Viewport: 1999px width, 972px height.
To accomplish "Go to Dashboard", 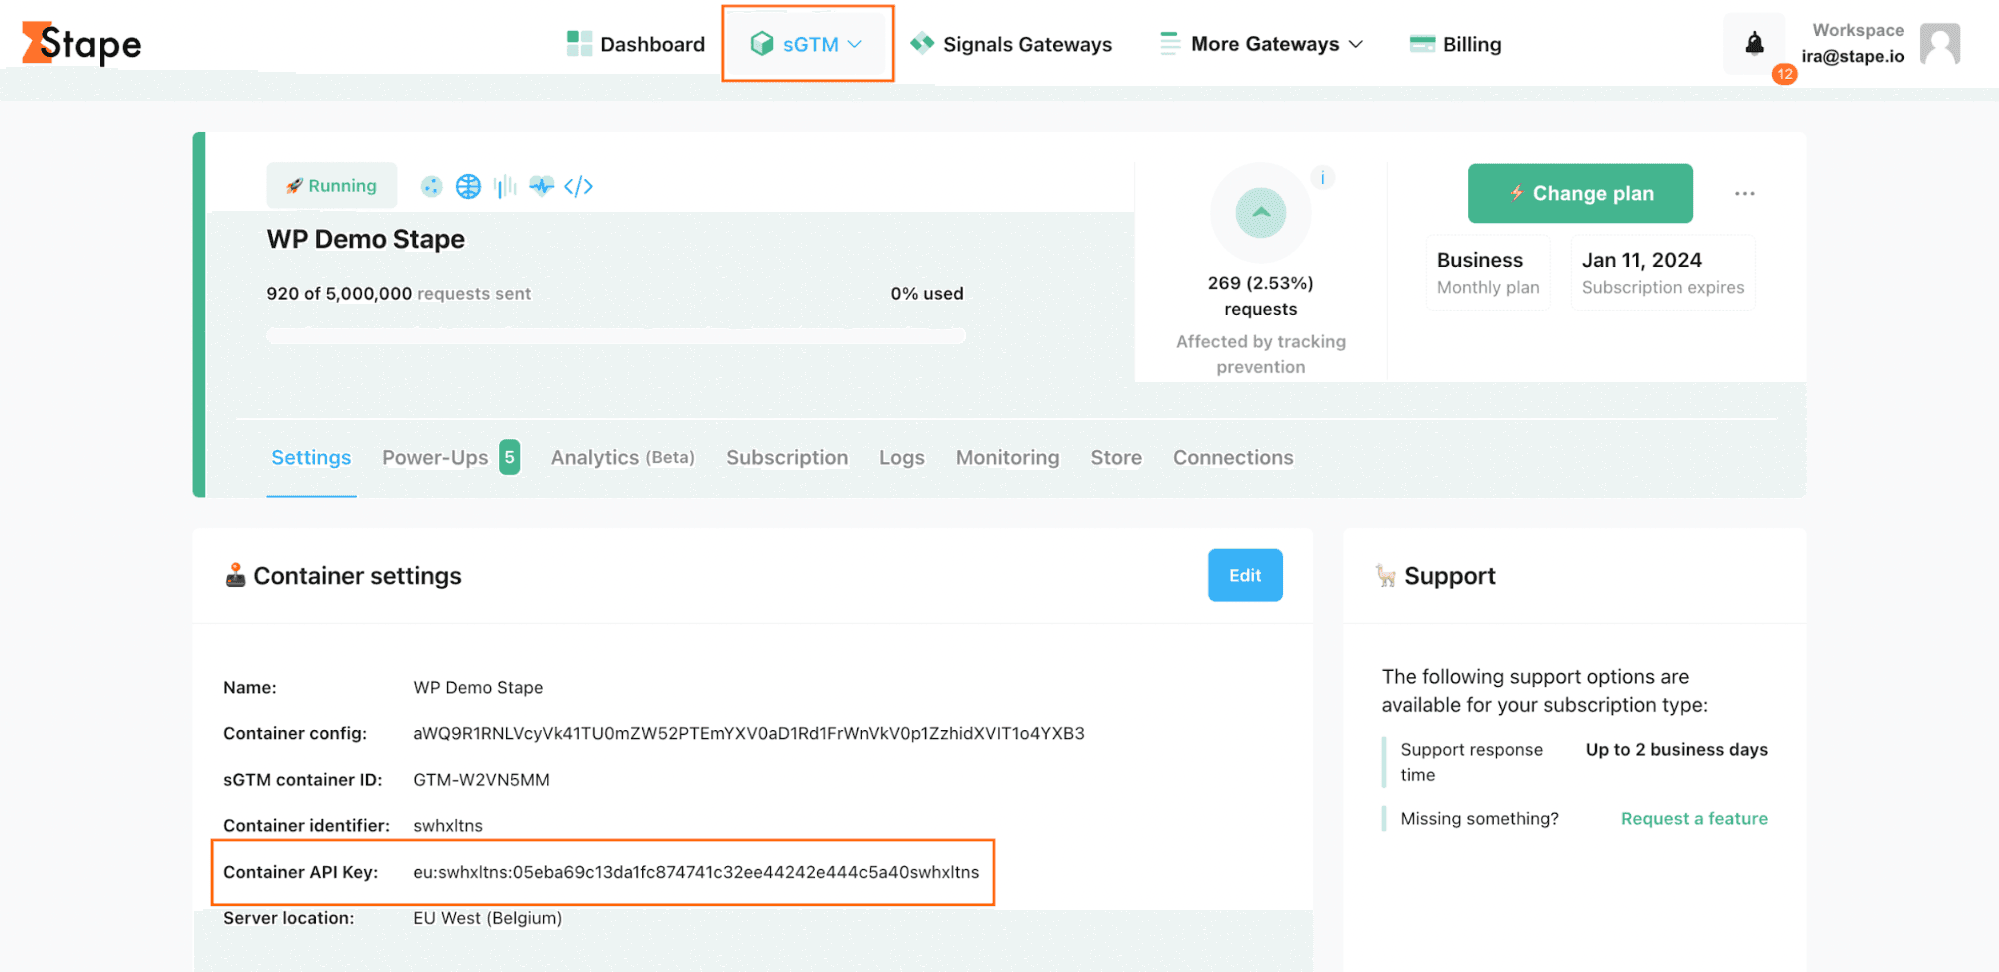I will coord(636,44).
